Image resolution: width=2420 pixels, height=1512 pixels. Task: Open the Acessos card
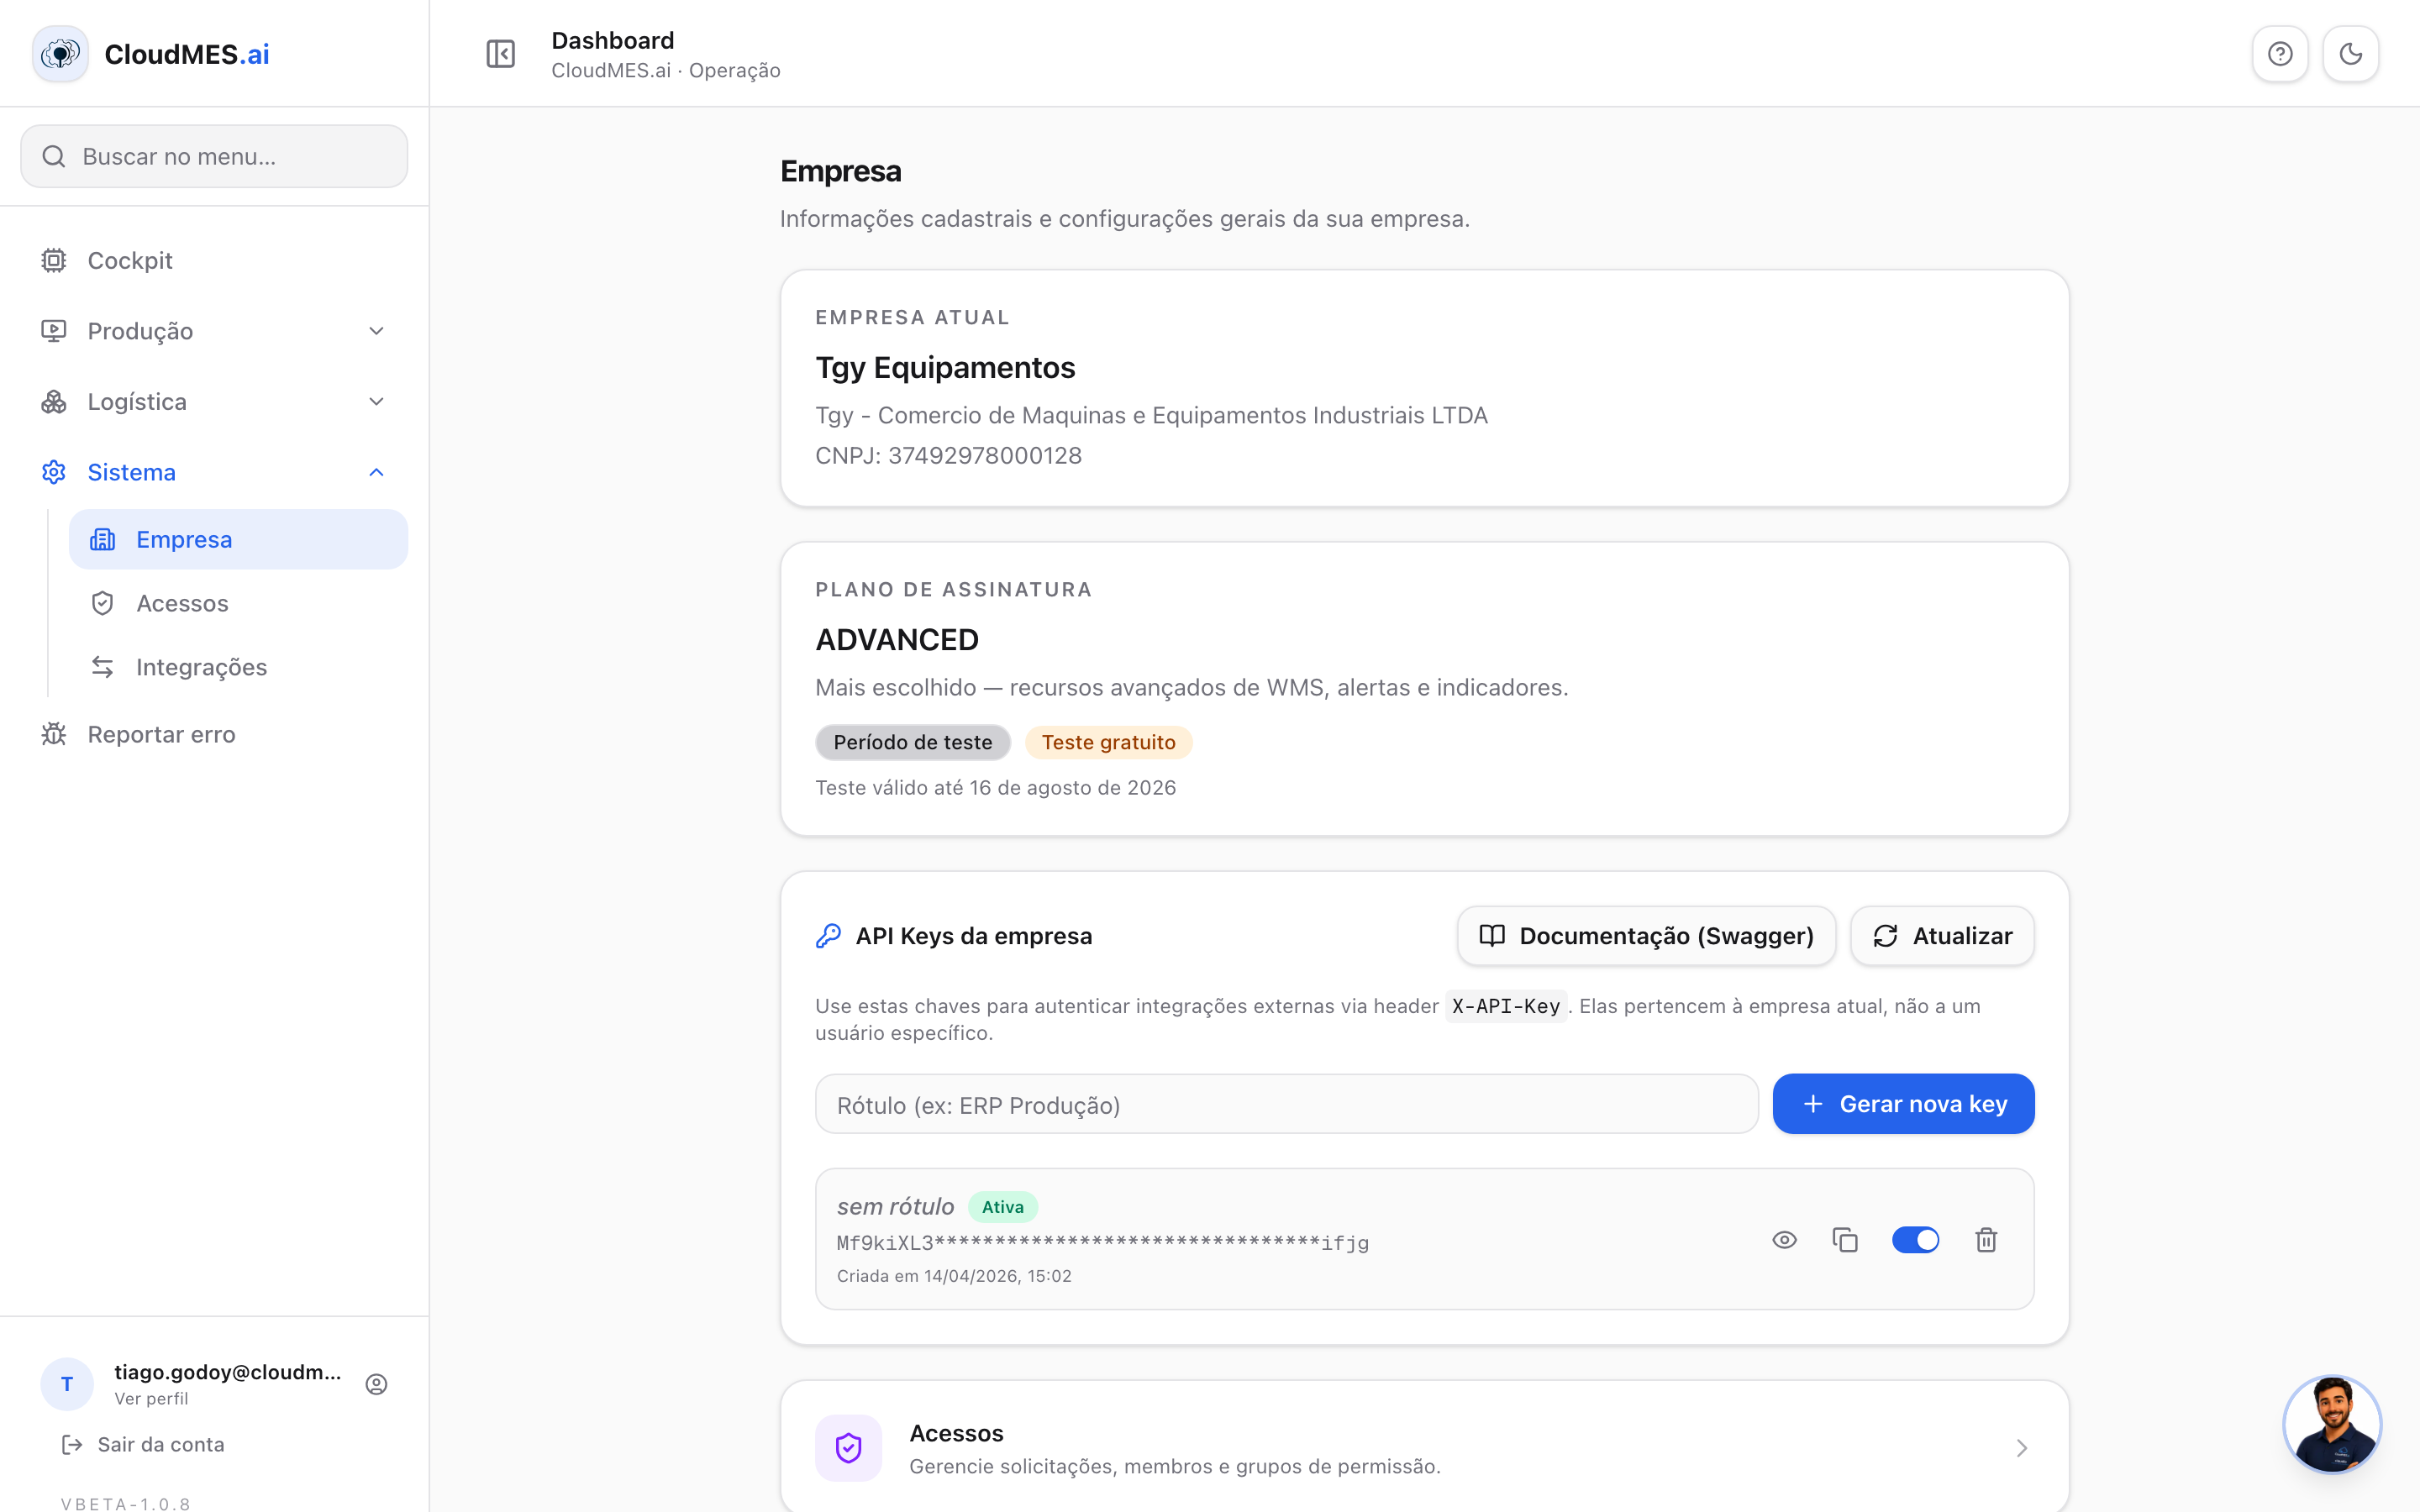(x=1424, y=1448)
